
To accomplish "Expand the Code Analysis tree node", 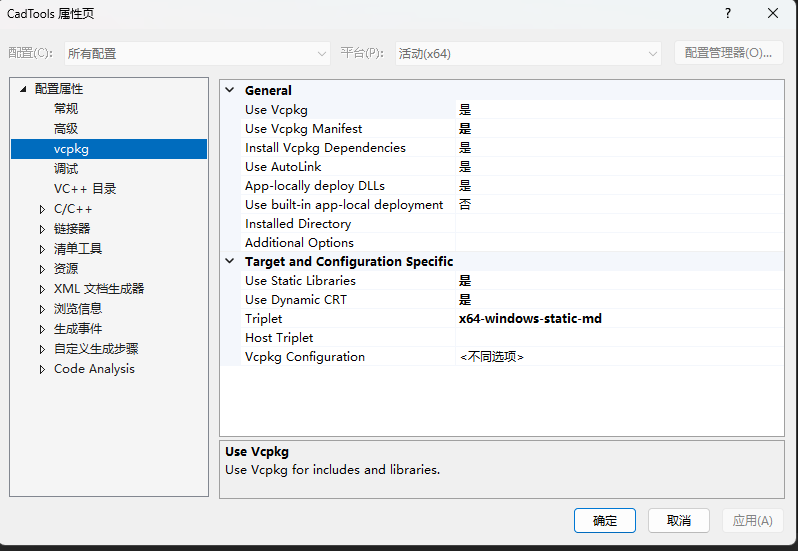I will 42,369.
